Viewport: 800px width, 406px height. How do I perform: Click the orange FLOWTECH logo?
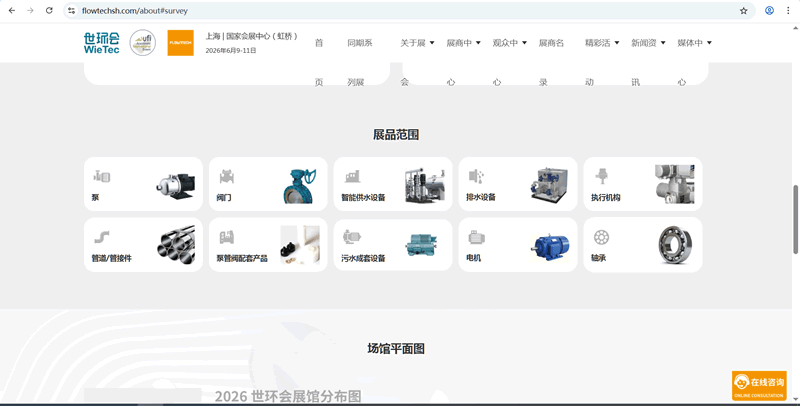click(180, 42)
